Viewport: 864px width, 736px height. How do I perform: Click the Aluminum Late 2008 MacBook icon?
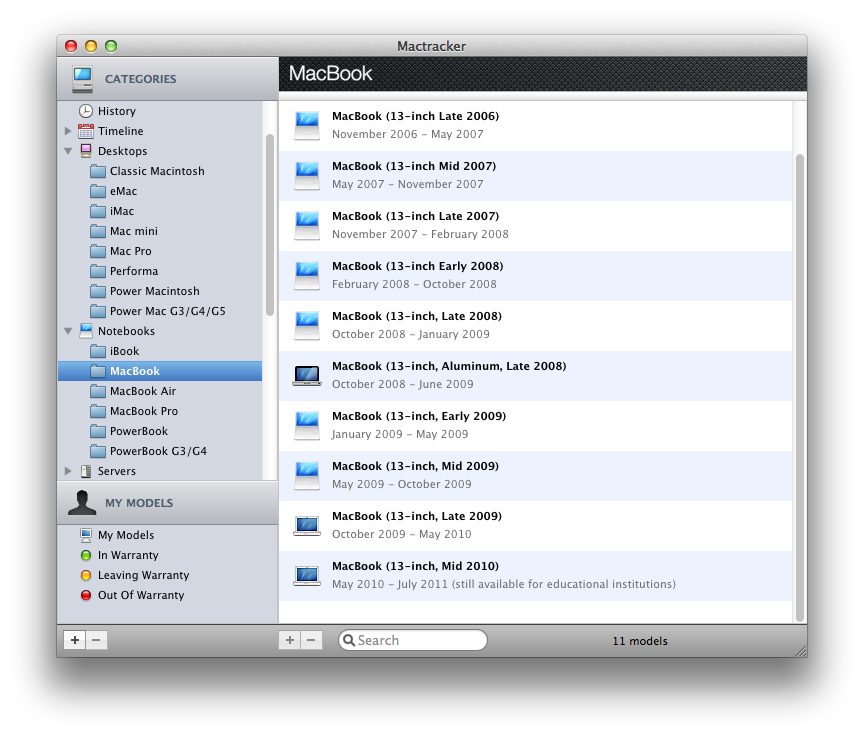coord(307,376)
